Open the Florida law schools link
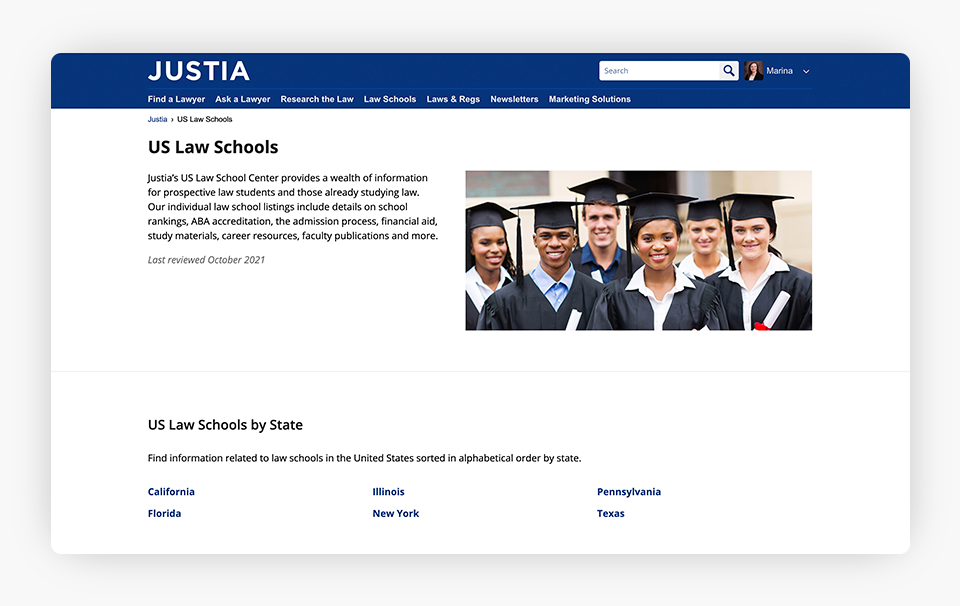The image size is (960, 606). [x=164, y=514]
